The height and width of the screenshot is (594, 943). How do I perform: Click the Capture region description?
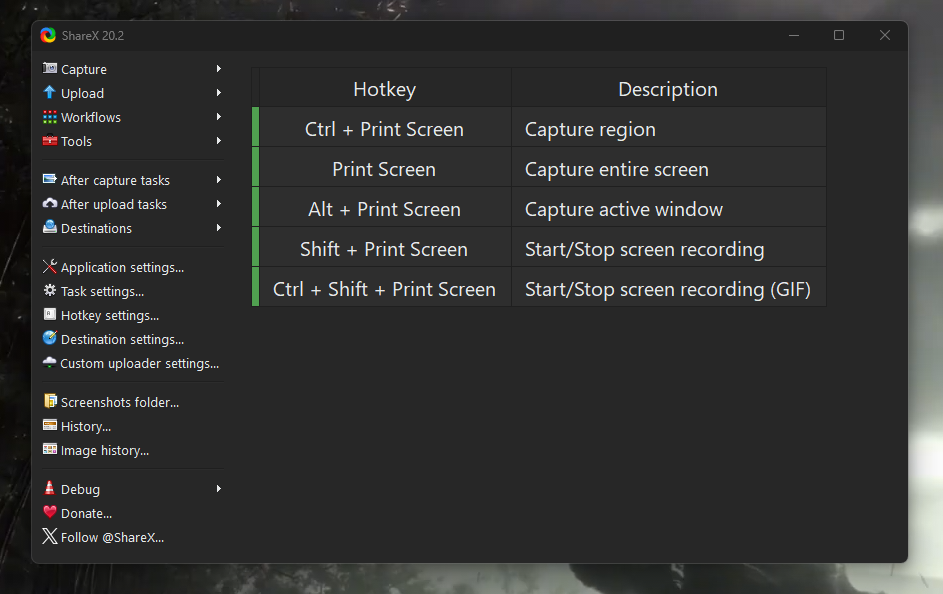(669, 129)
